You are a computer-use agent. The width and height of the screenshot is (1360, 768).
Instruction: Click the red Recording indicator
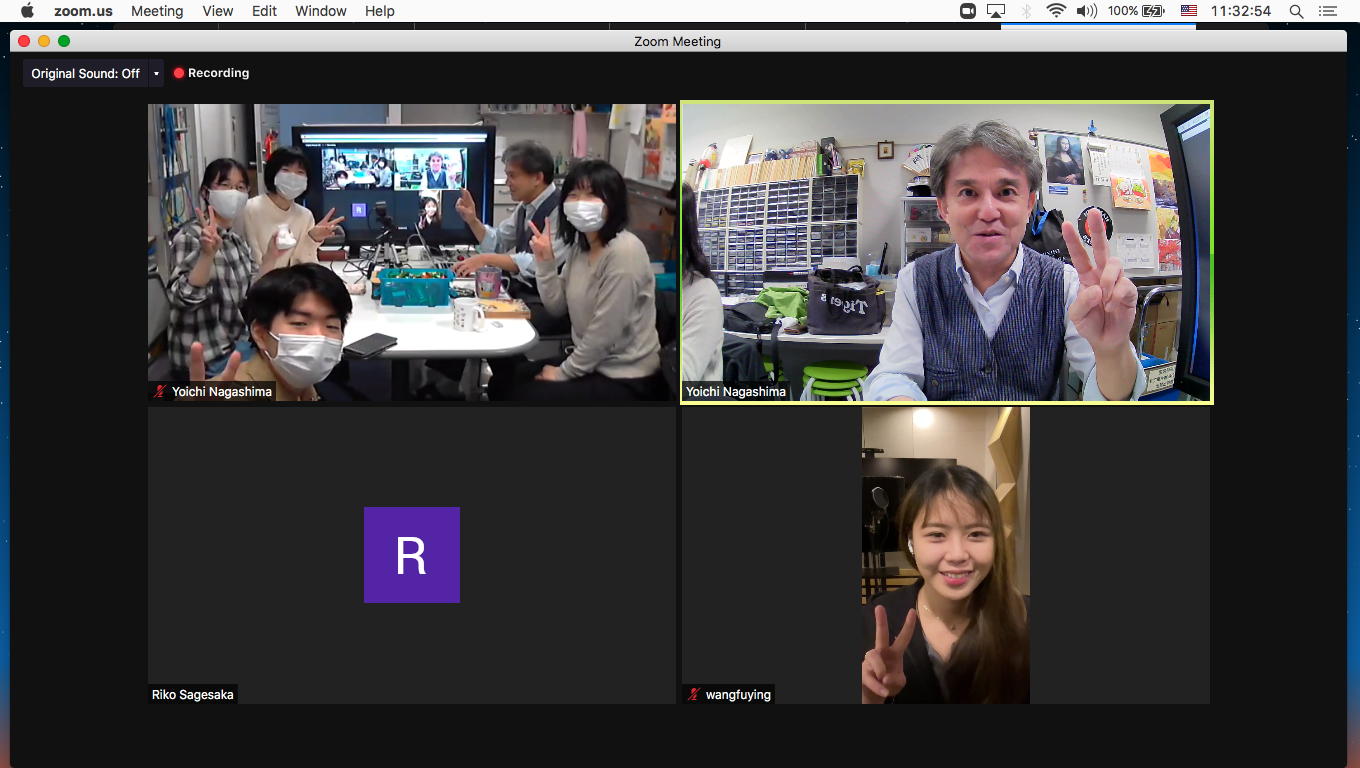[x=211, y=73]
